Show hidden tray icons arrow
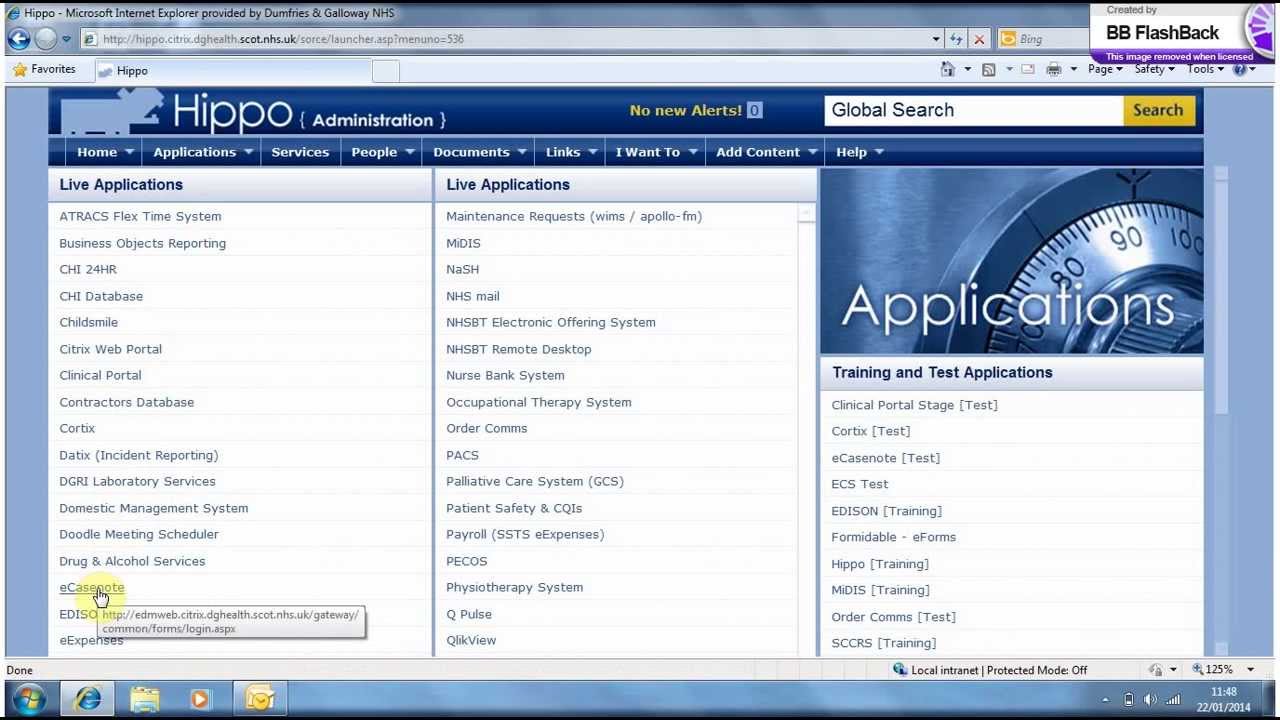This screenshot has width=1280, height=720. (x=1106, y=700)
